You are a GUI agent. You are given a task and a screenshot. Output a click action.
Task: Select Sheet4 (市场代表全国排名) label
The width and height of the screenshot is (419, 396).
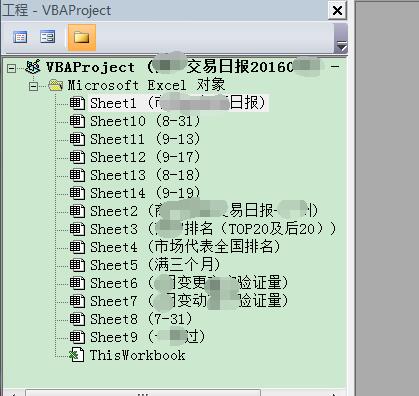tap(185, 247)
